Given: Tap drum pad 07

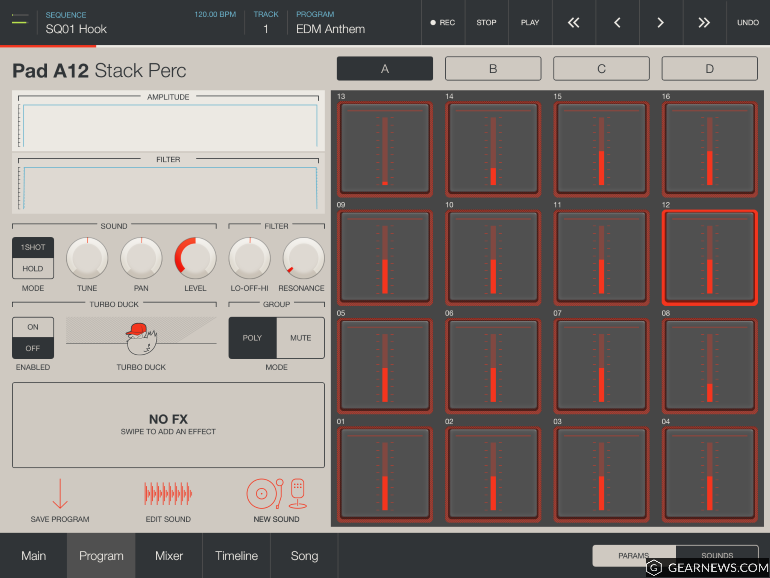Looking at the screenshot, I should (x=602, y=365).
